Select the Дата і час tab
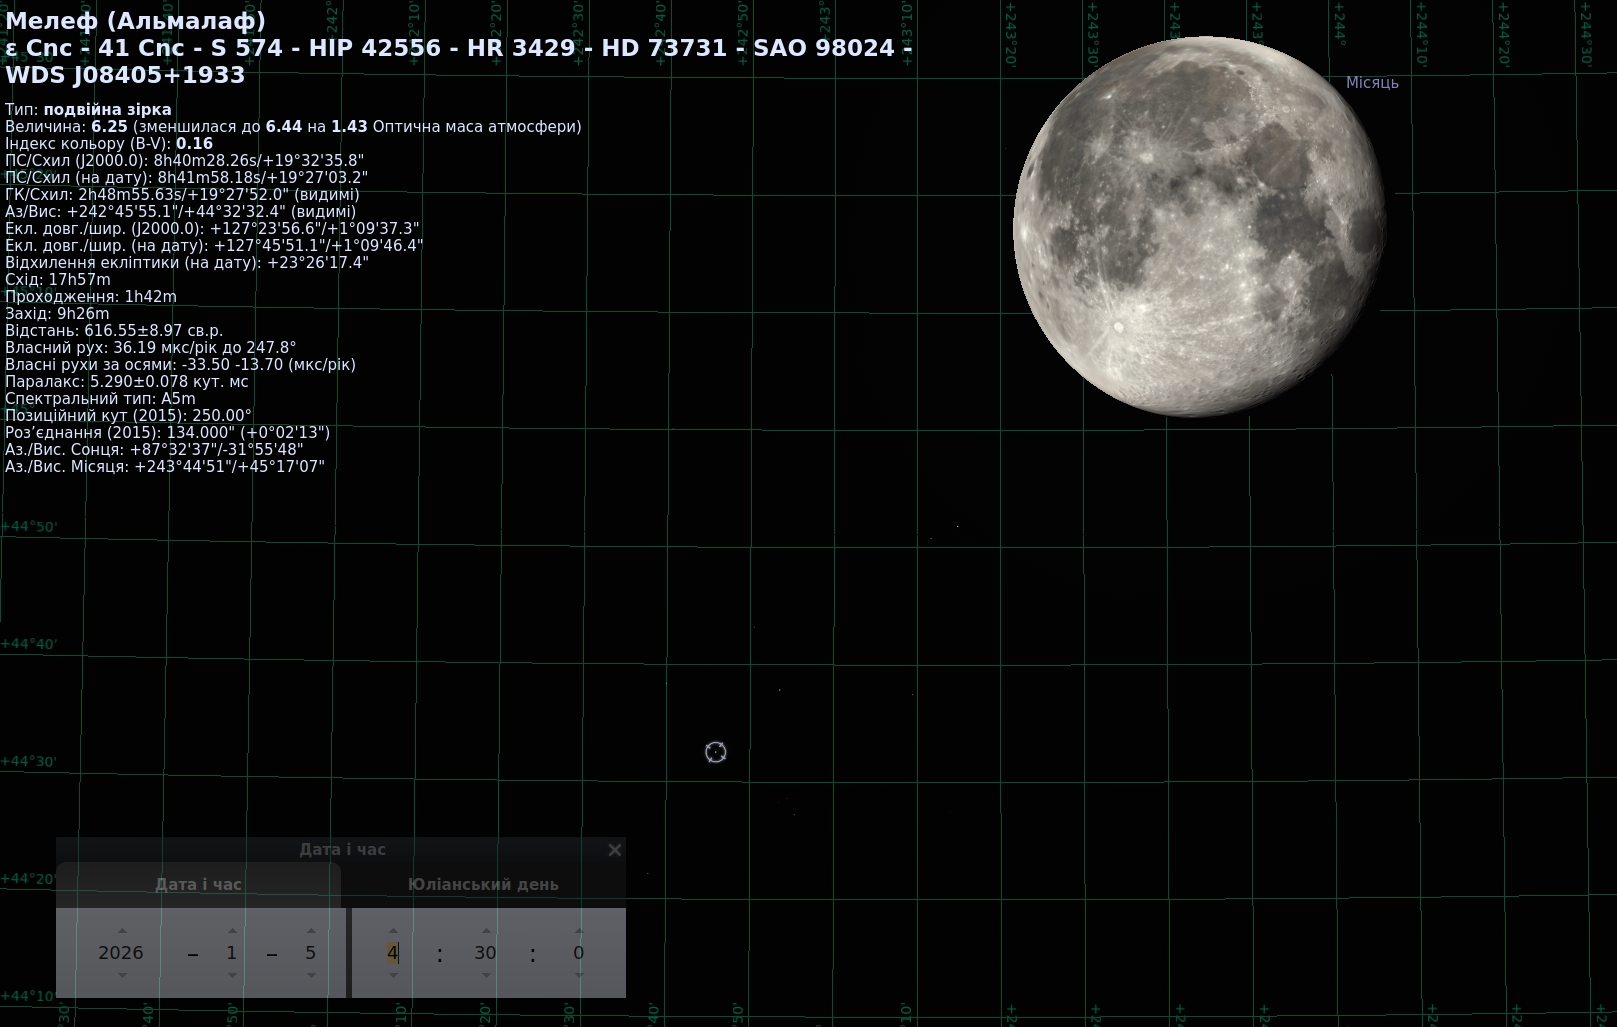Viewport: 1617px width, 1027px height. [198, 885]
